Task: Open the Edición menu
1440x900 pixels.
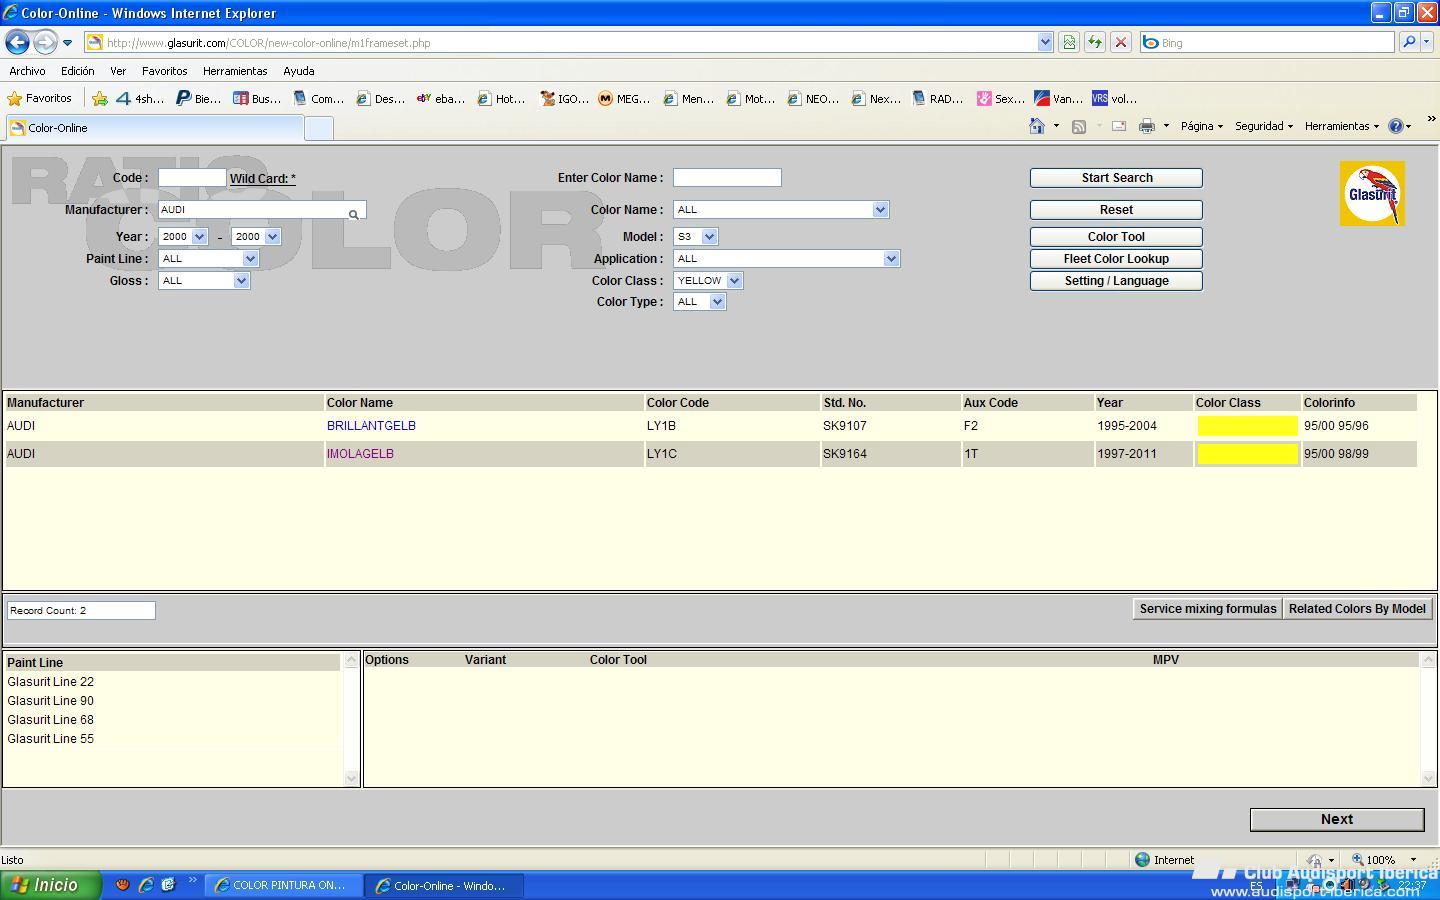Action: coord(77,71)
